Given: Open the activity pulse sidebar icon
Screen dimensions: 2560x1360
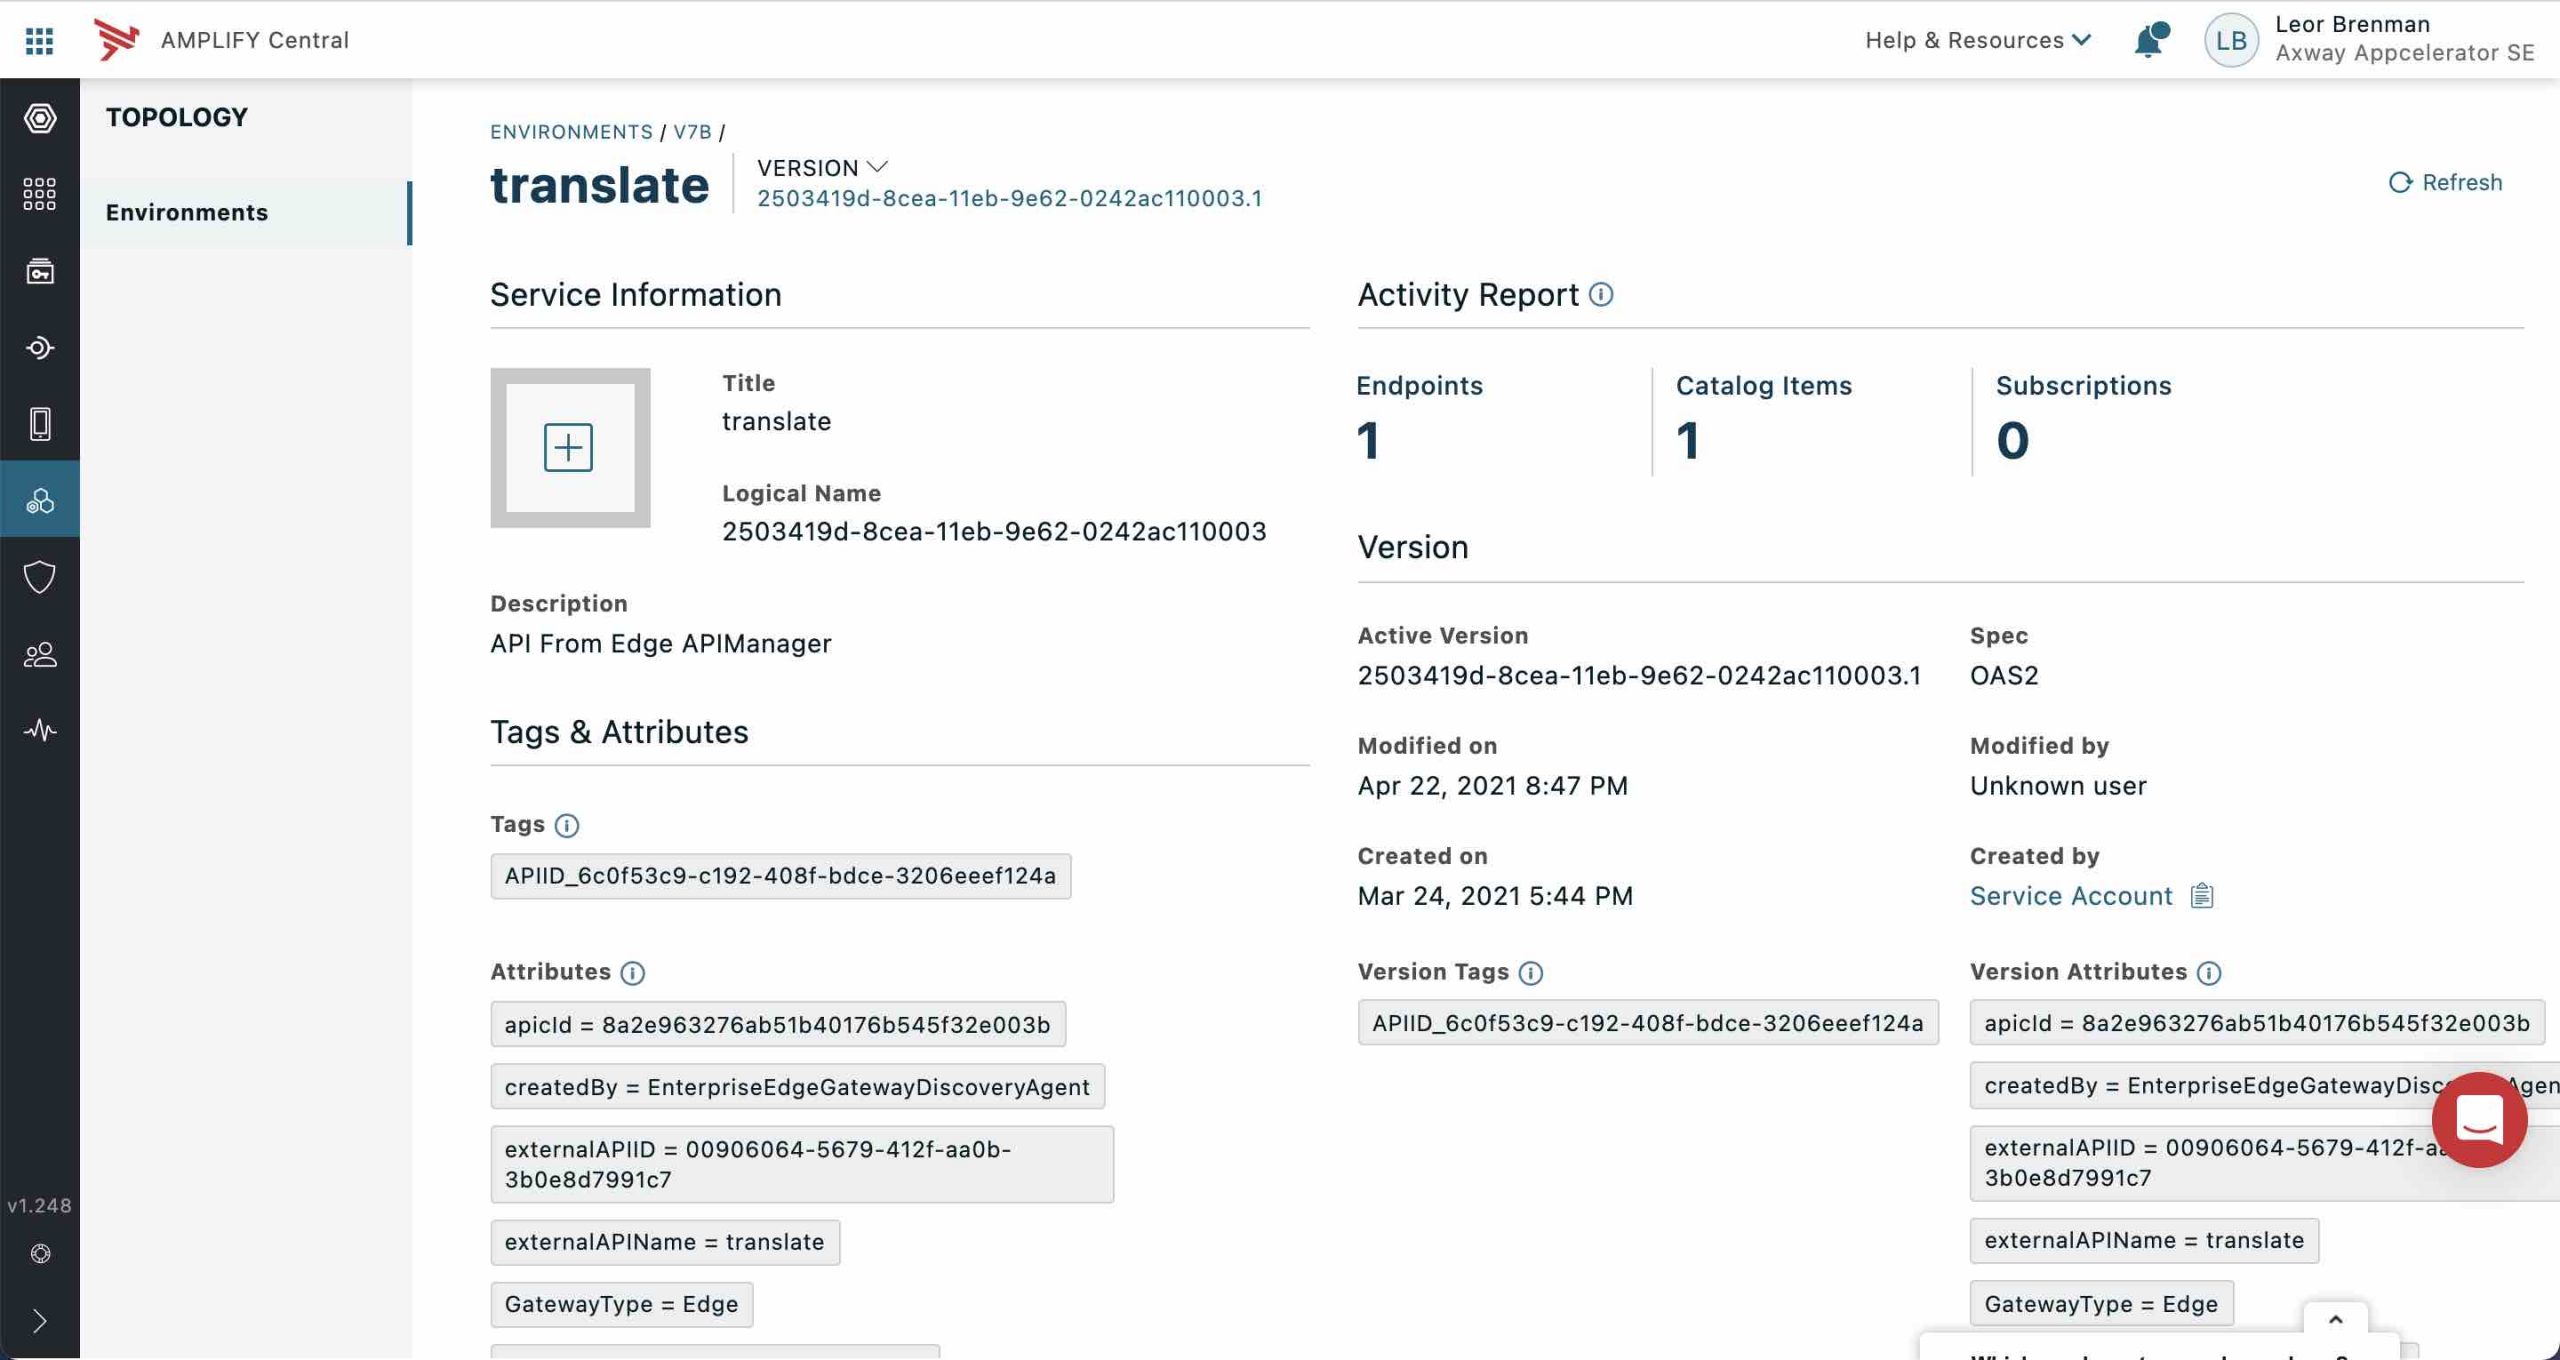Looking at the screenshot, I should point(40,730).
